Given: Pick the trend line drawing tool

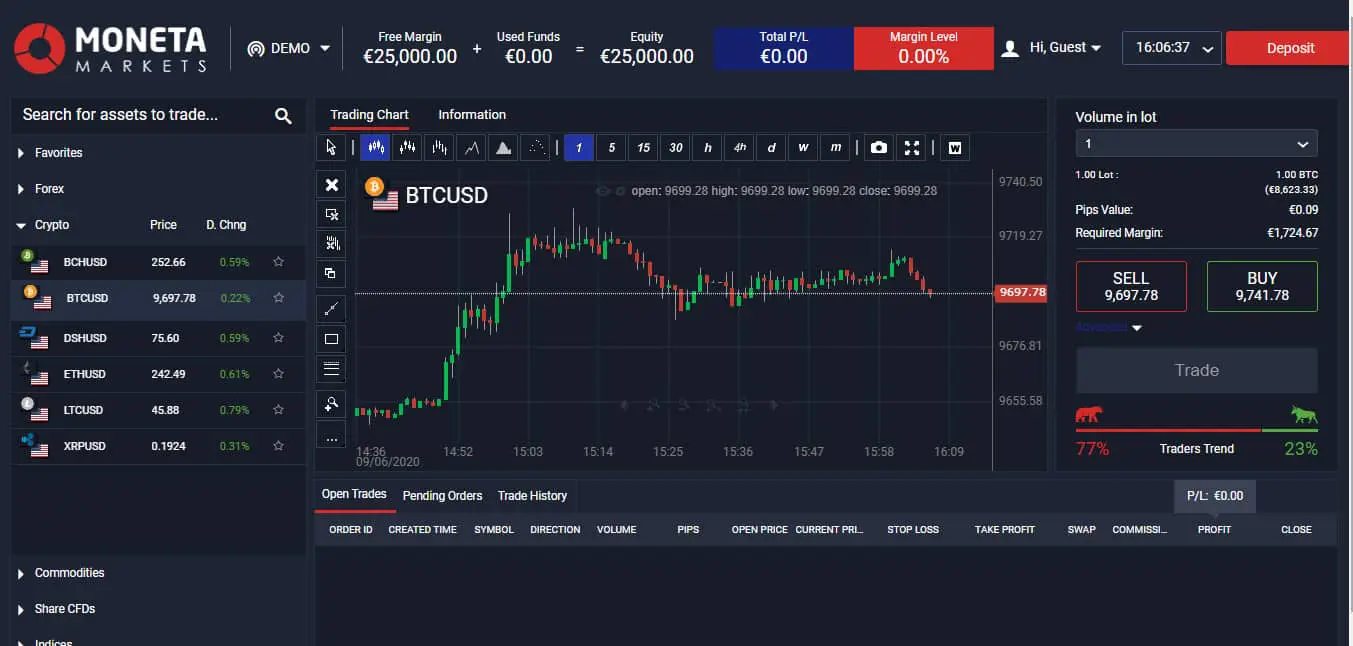Looking at the screenshot, I should [x=332, y=308].
